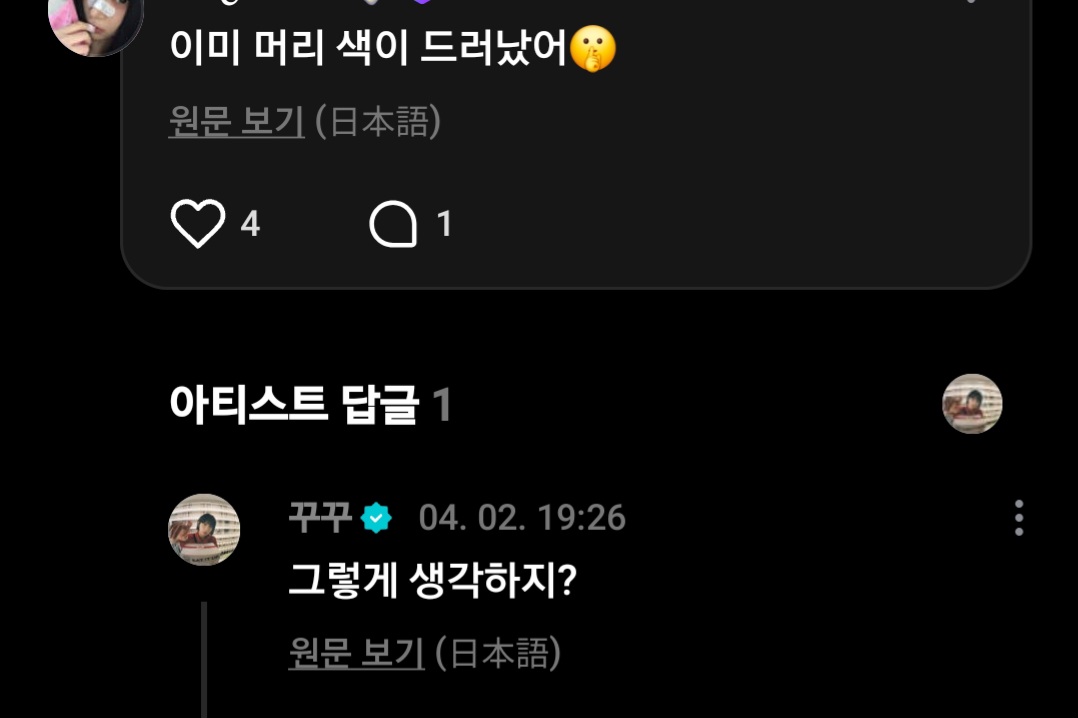Tap the (日本語) label under the fan's post

click(378, 121)
